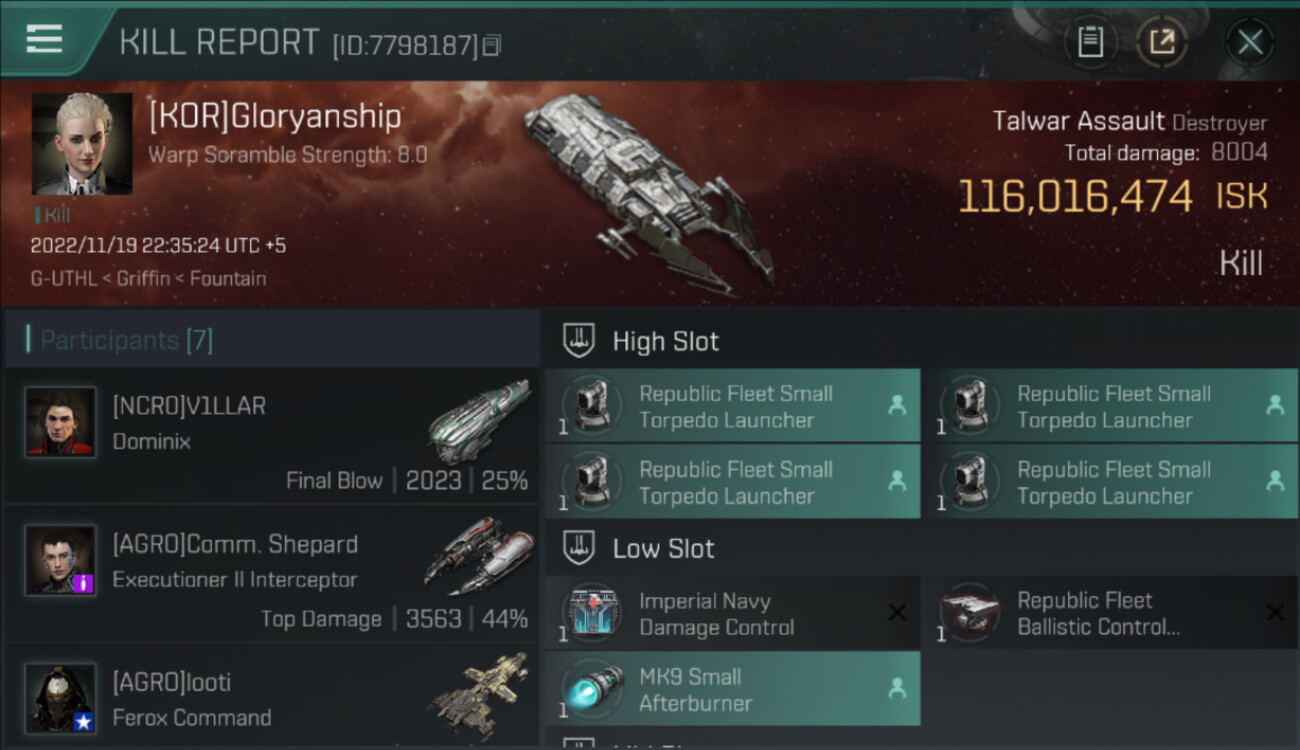Click the Executioner II Interceptor ship image

point(480,556)
